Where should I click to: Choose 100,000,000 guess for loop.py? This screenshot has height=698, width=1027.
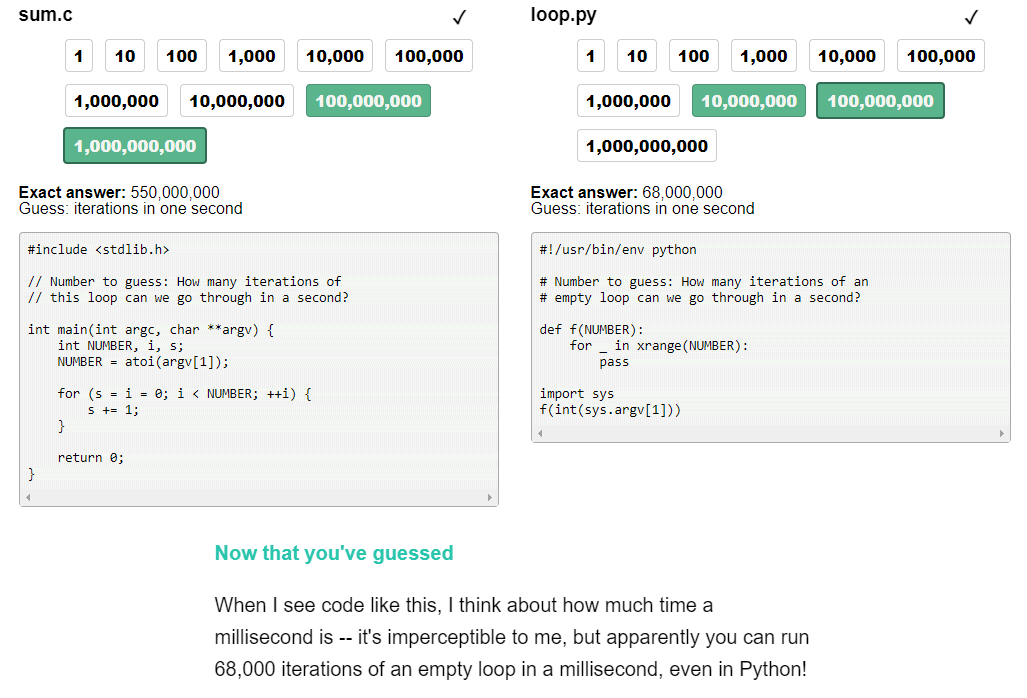(880, 101)
